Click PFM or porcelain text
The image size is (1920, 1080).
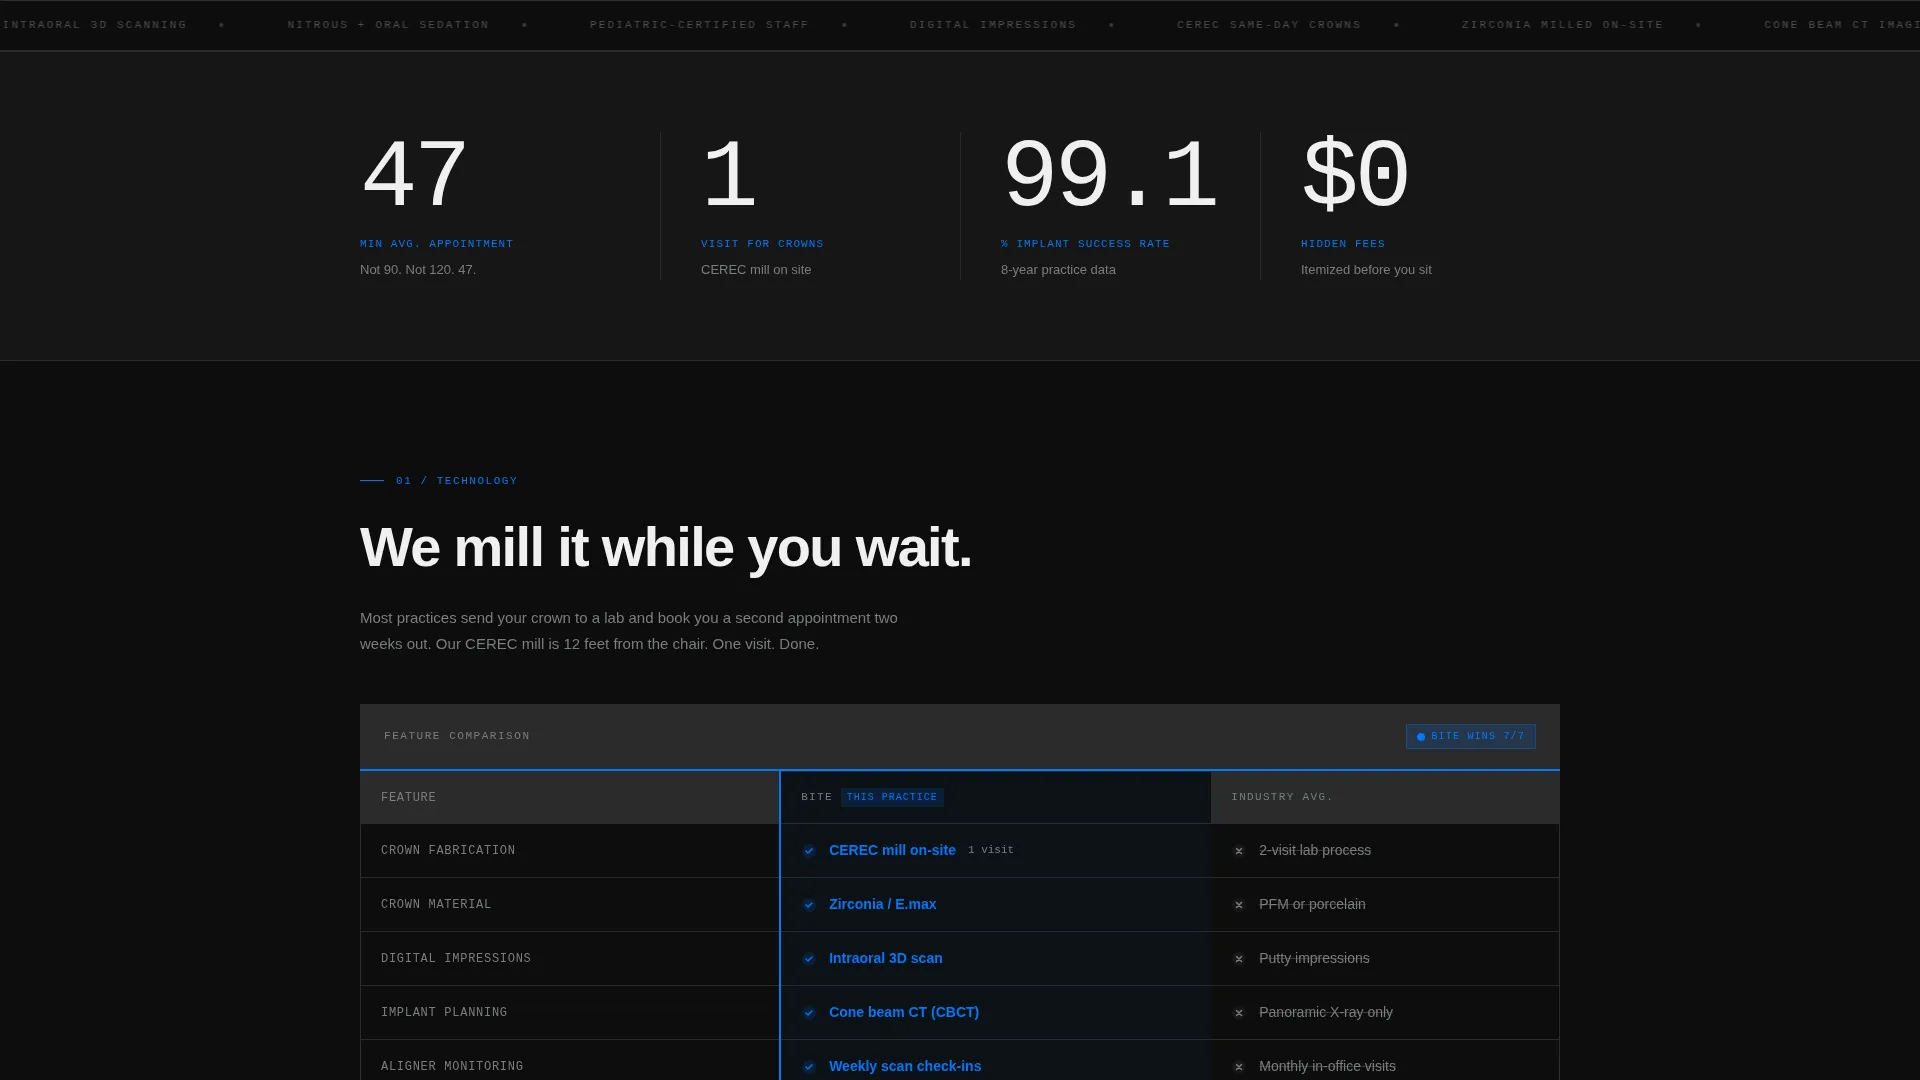(1312, 904)
